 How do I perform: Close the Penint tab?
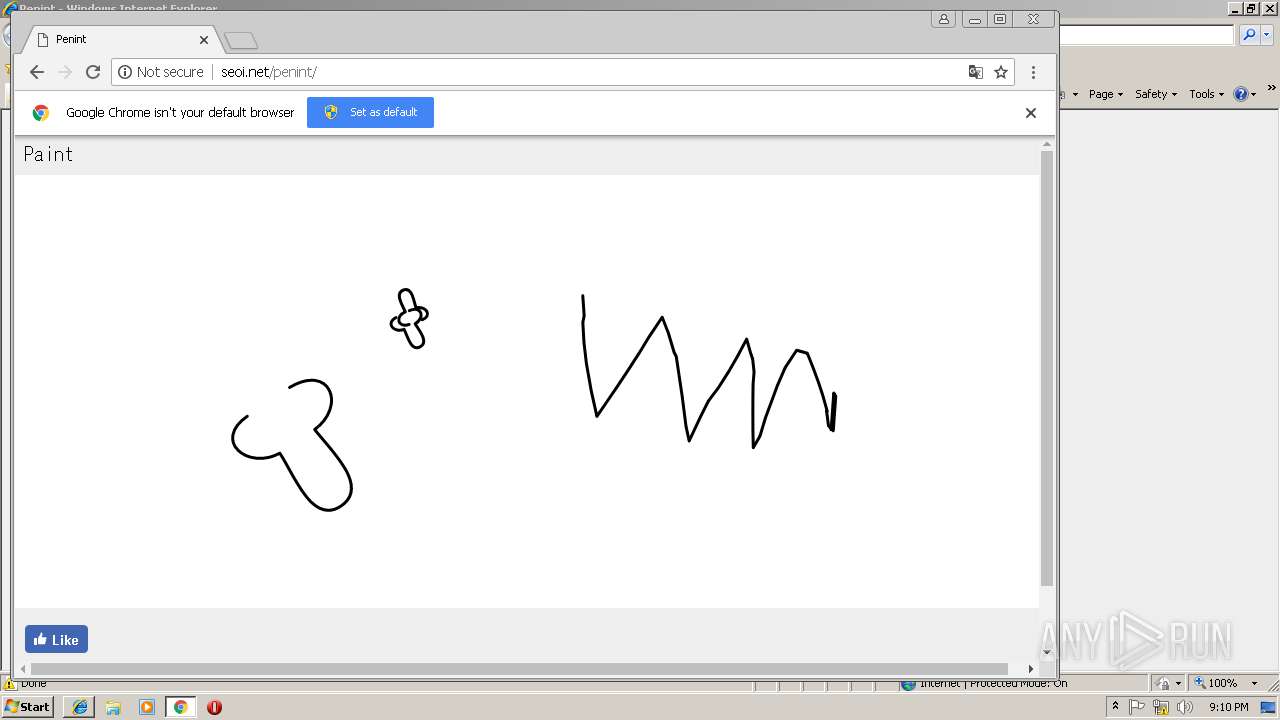204,40
